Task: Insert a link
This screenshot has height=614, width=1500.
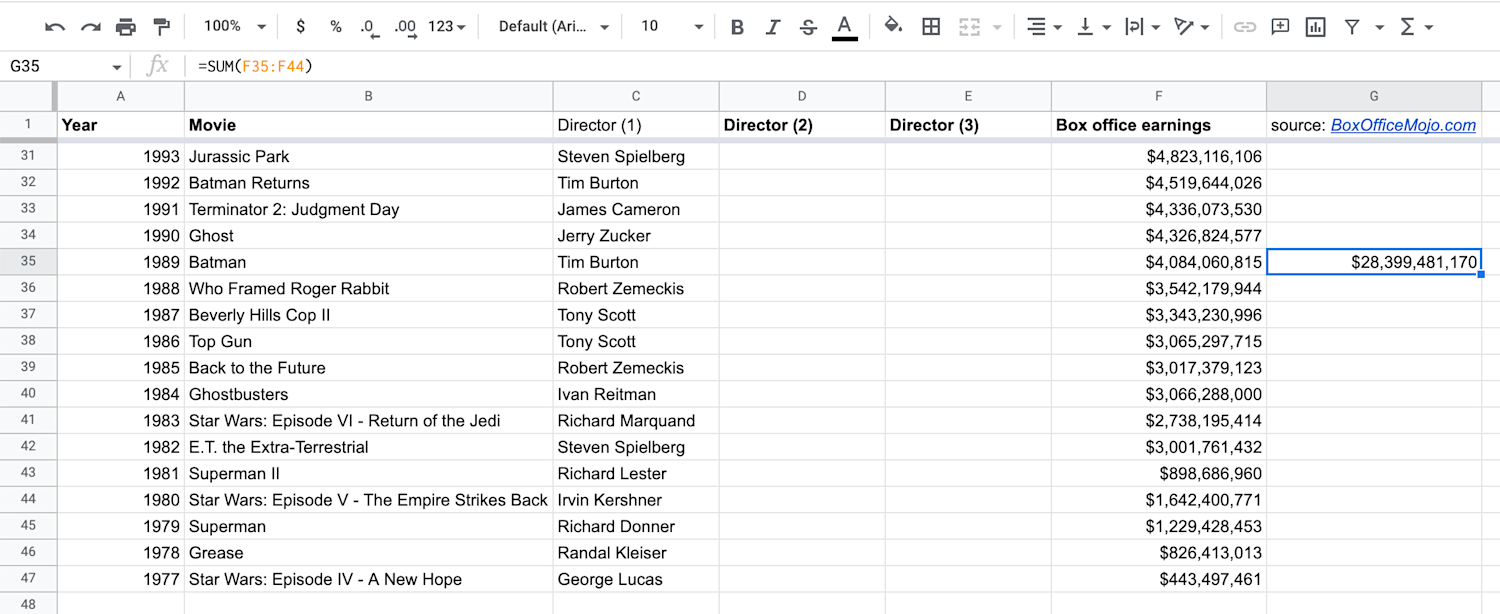Action: (1244, 27)
